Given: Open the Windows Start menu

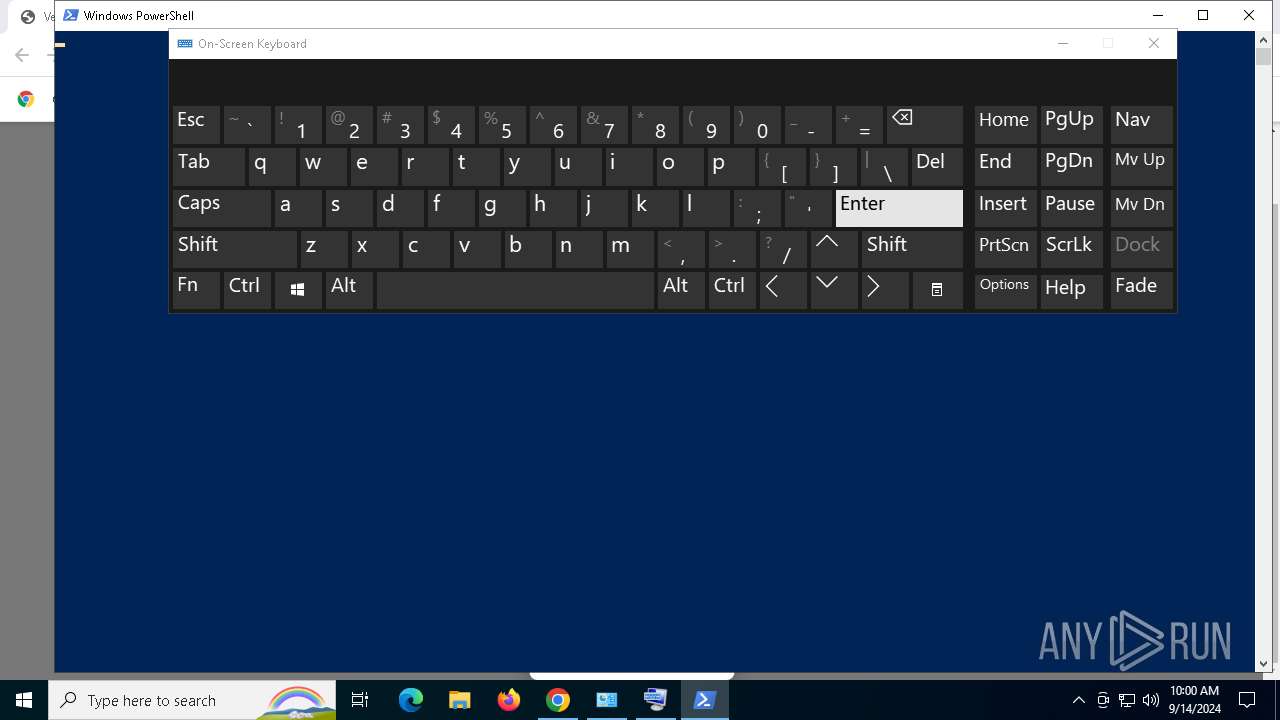Looking at the screenshot, I should (x=24, y=700).
